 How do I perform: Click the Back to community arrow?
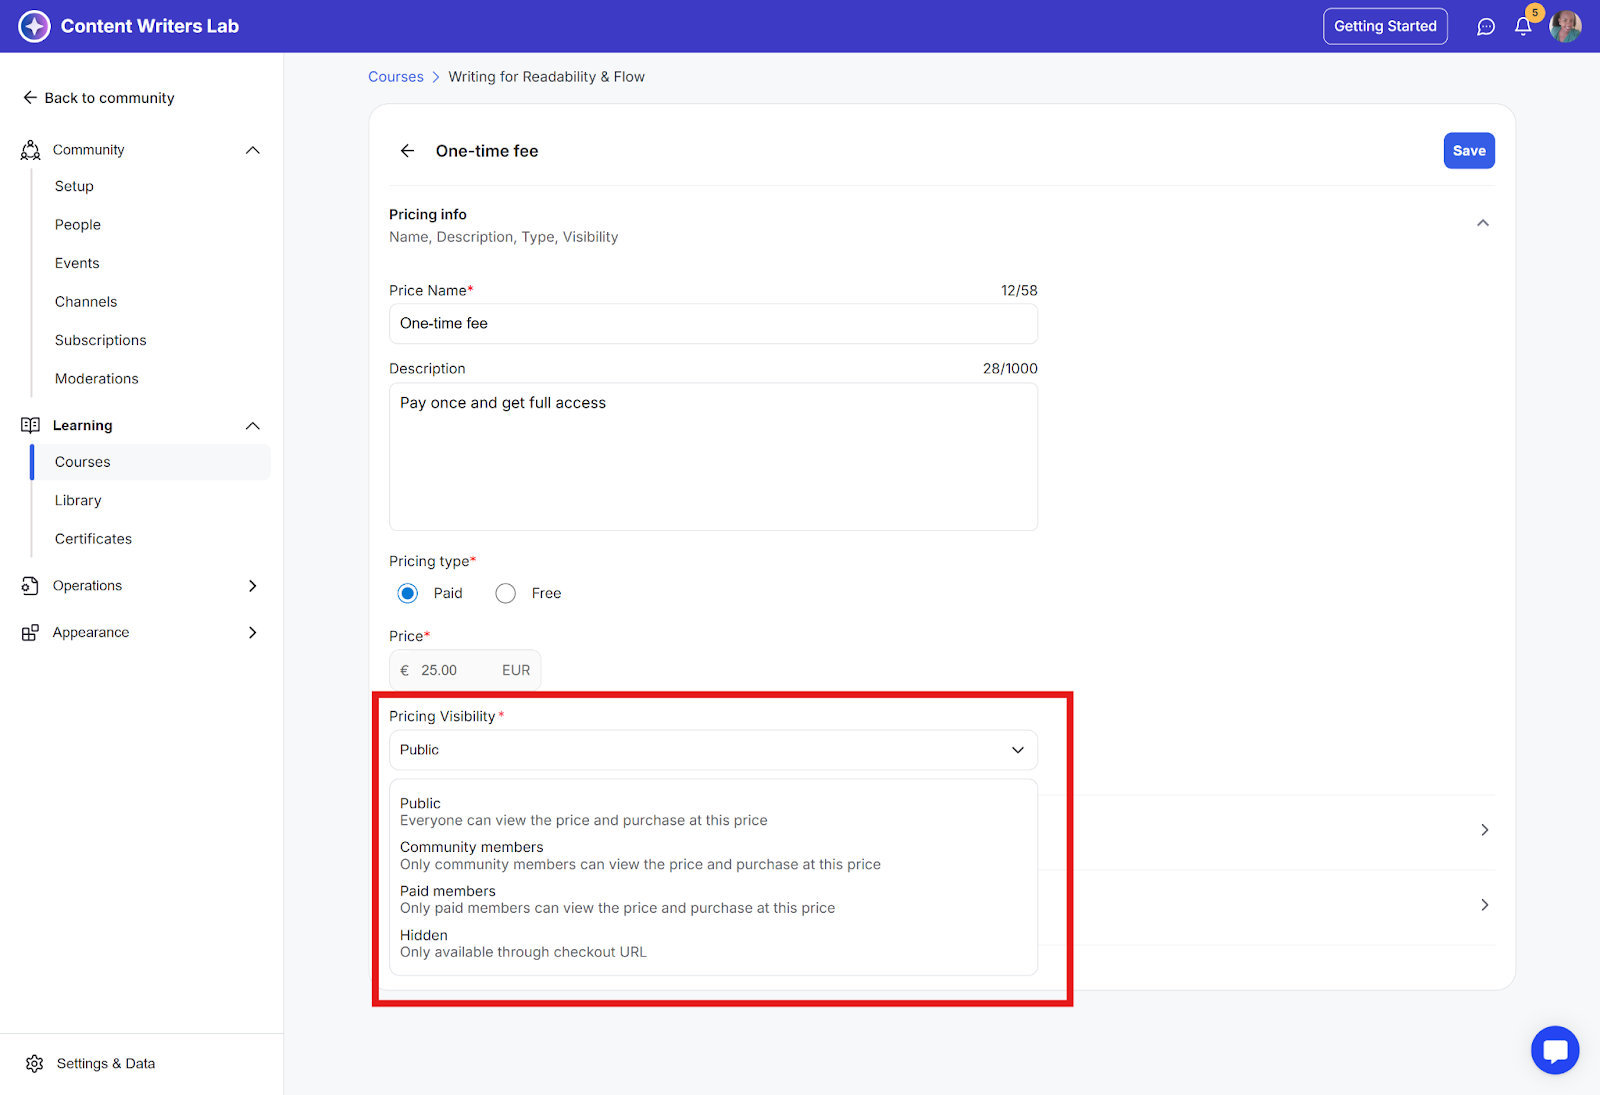pyautogui.click(x=30, y=98)
